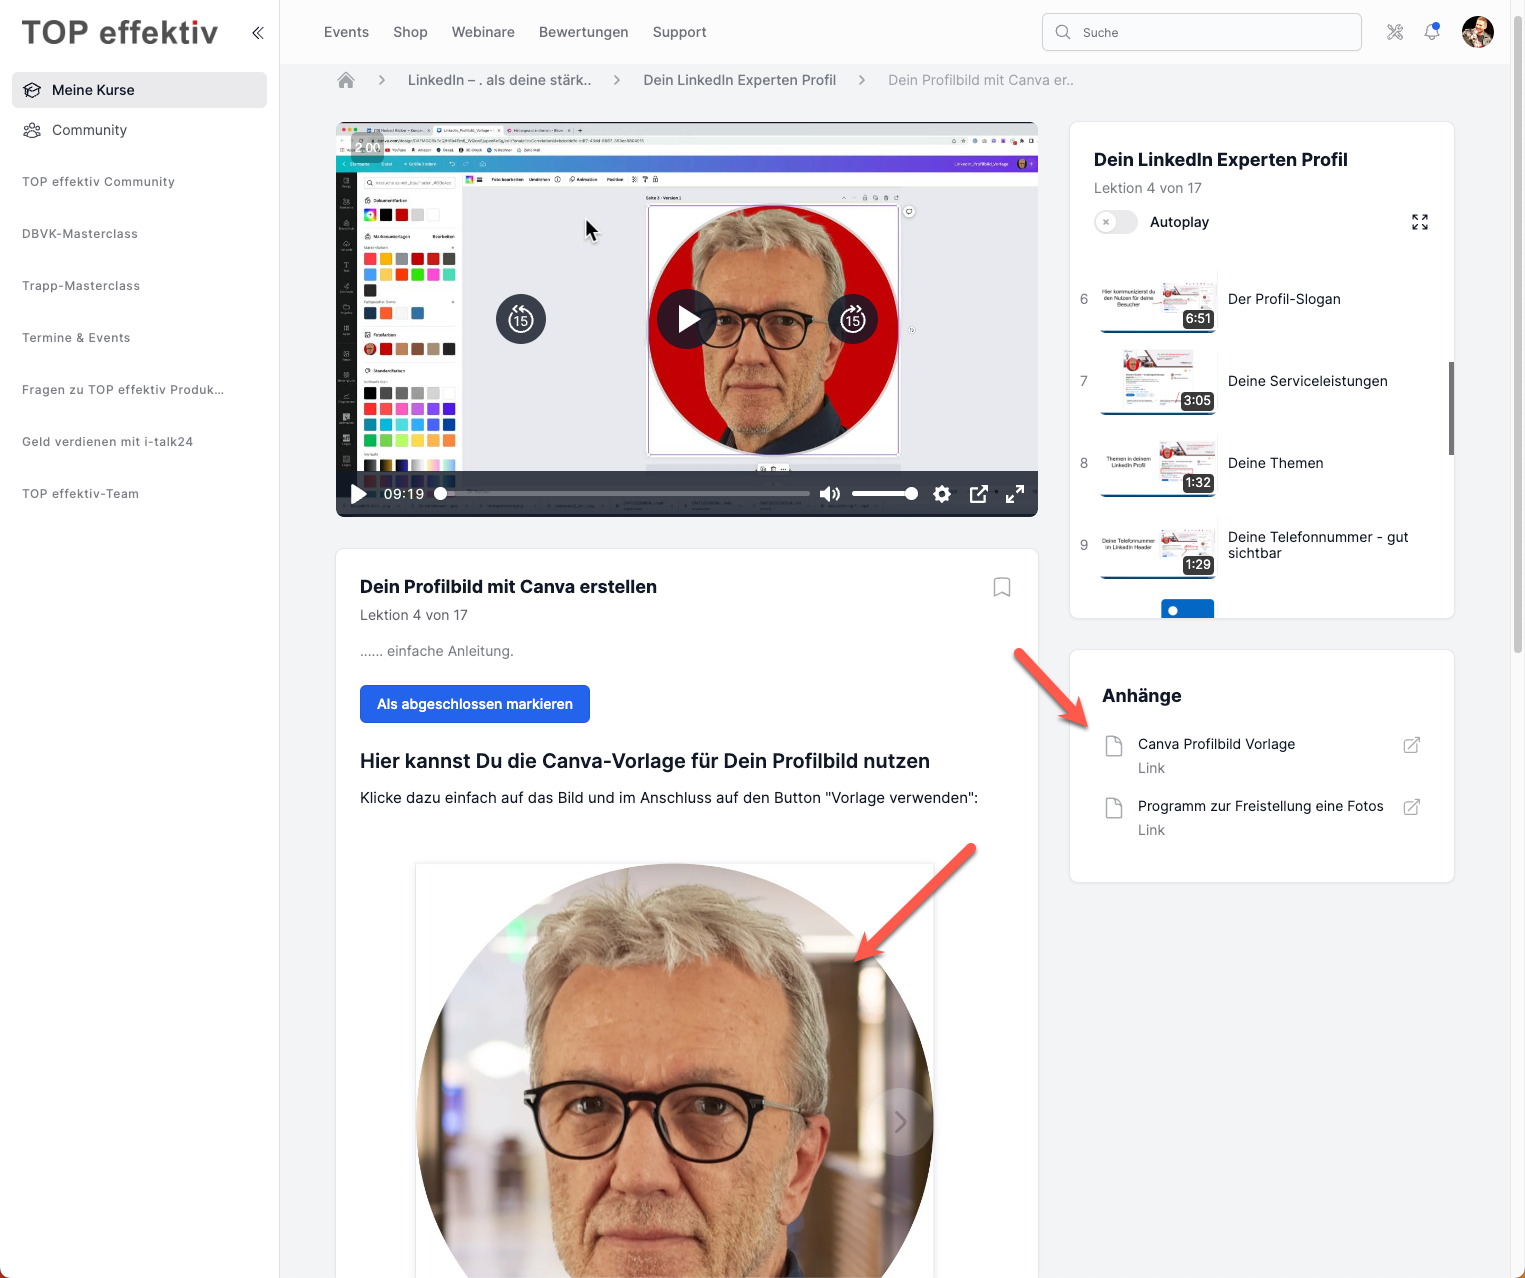This screenshot has width=1525, height=1278.
Task: Open lesson Der Profil-Slogan
Action: click(1284, 299)
